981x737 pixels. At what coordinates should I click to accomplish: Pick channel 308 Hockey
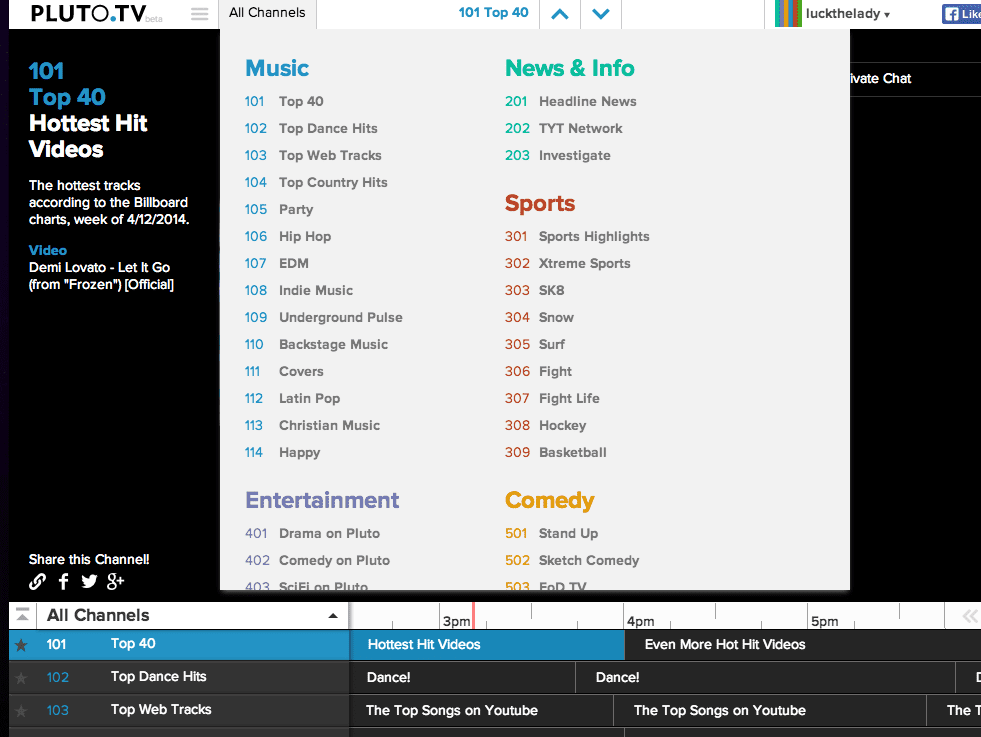546,425
